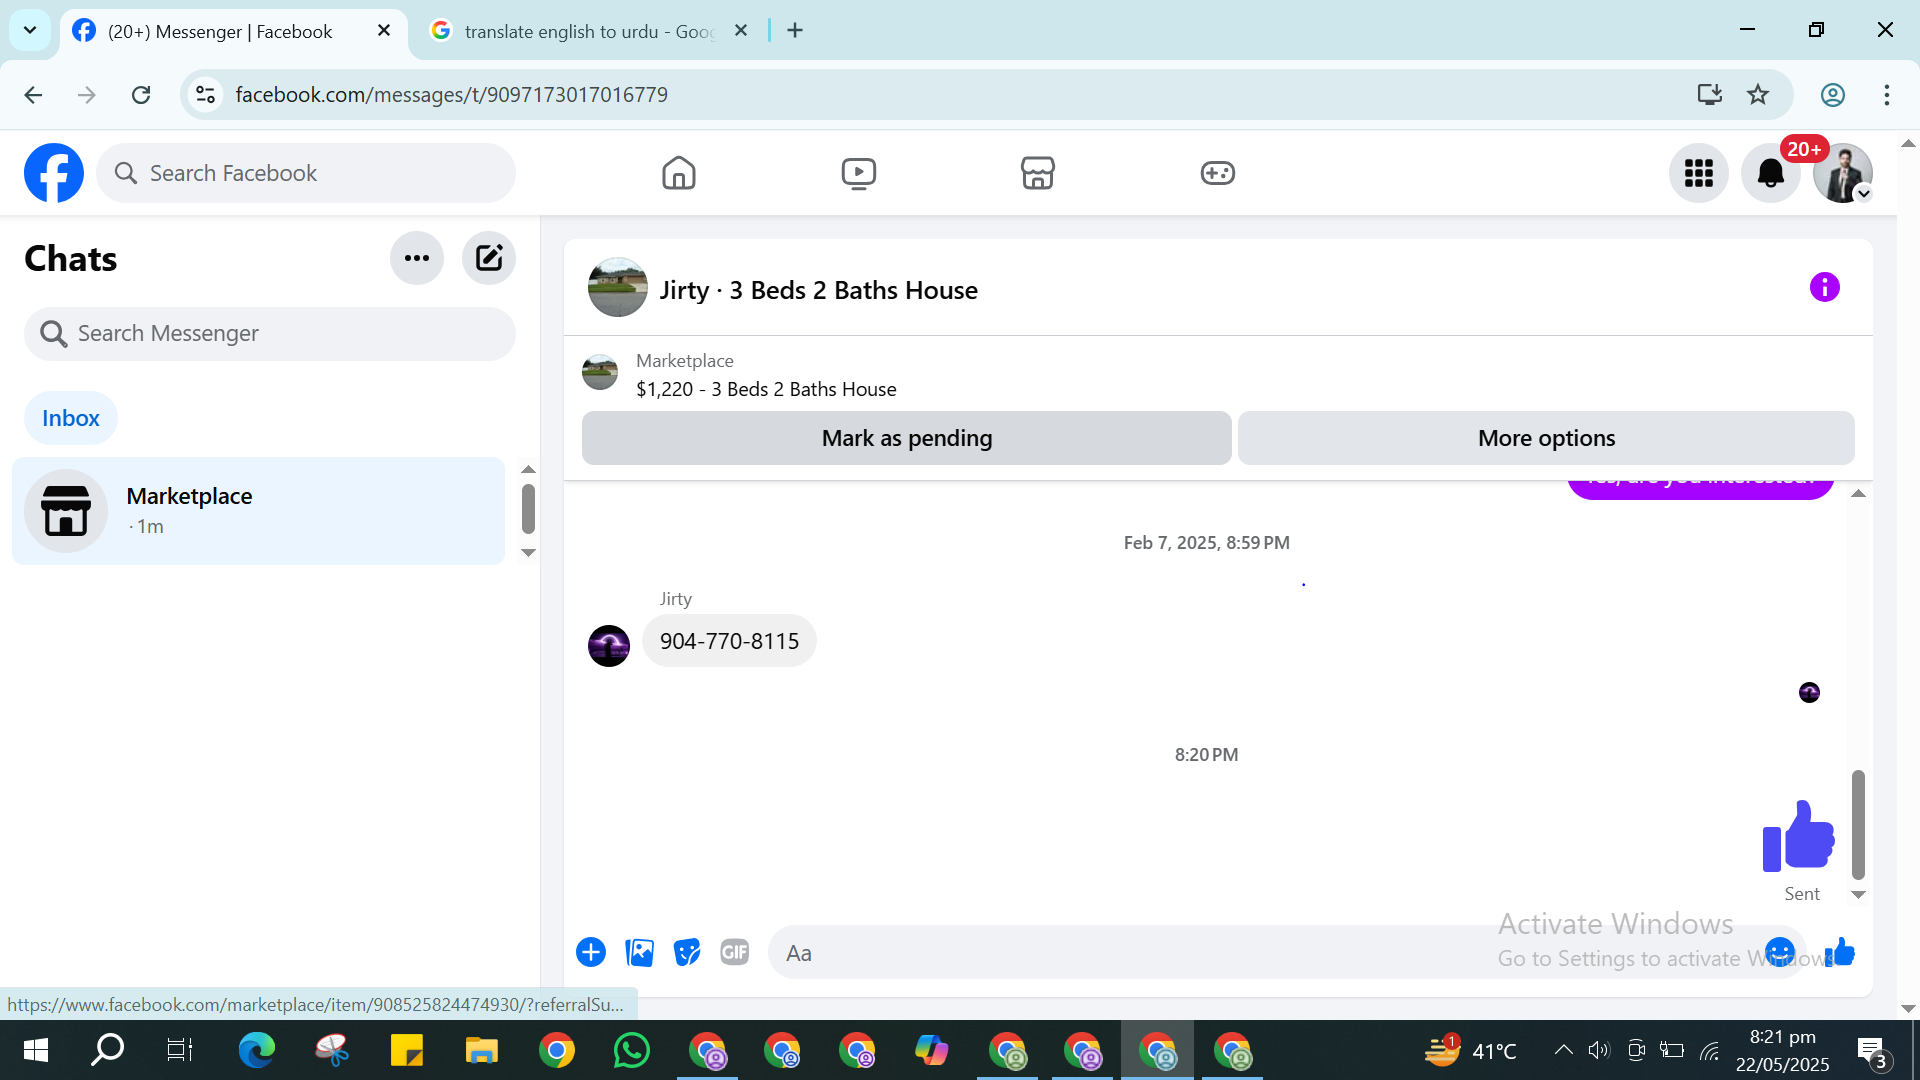This screenshot has width=1920, height=1080.
Task: View site information icon in address bar
Action: click(x=205, y=95)
